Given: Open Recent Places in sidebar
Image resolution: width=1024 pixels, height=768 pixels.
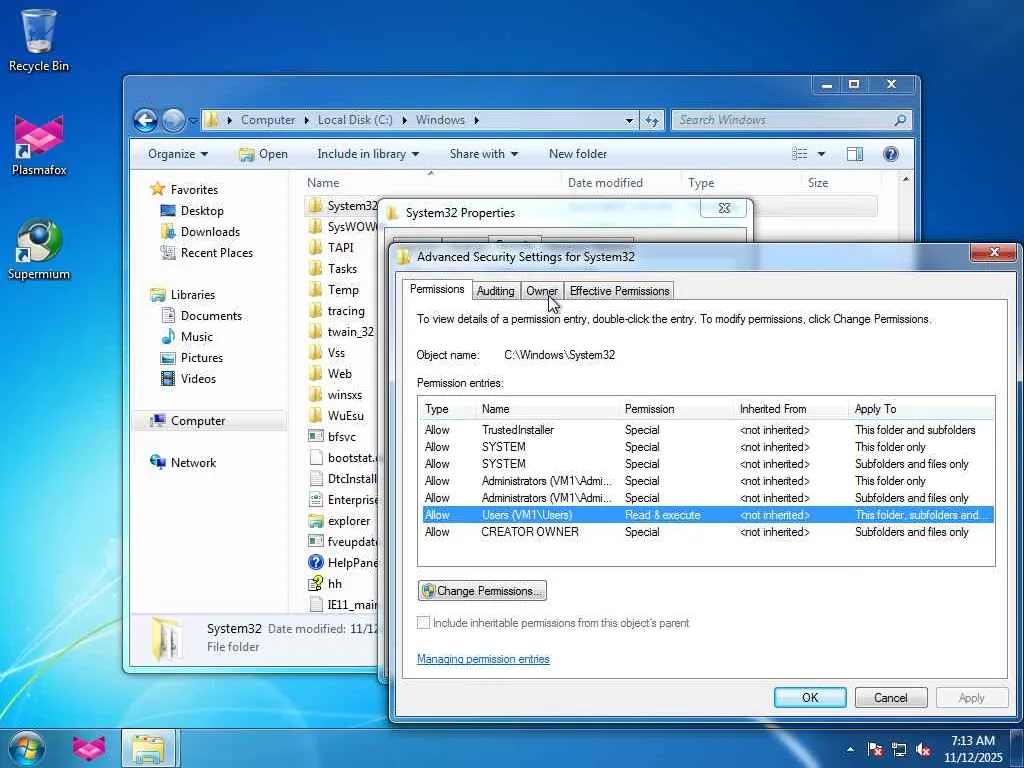Looking at the screenshot, I should [x=216, y=253].
